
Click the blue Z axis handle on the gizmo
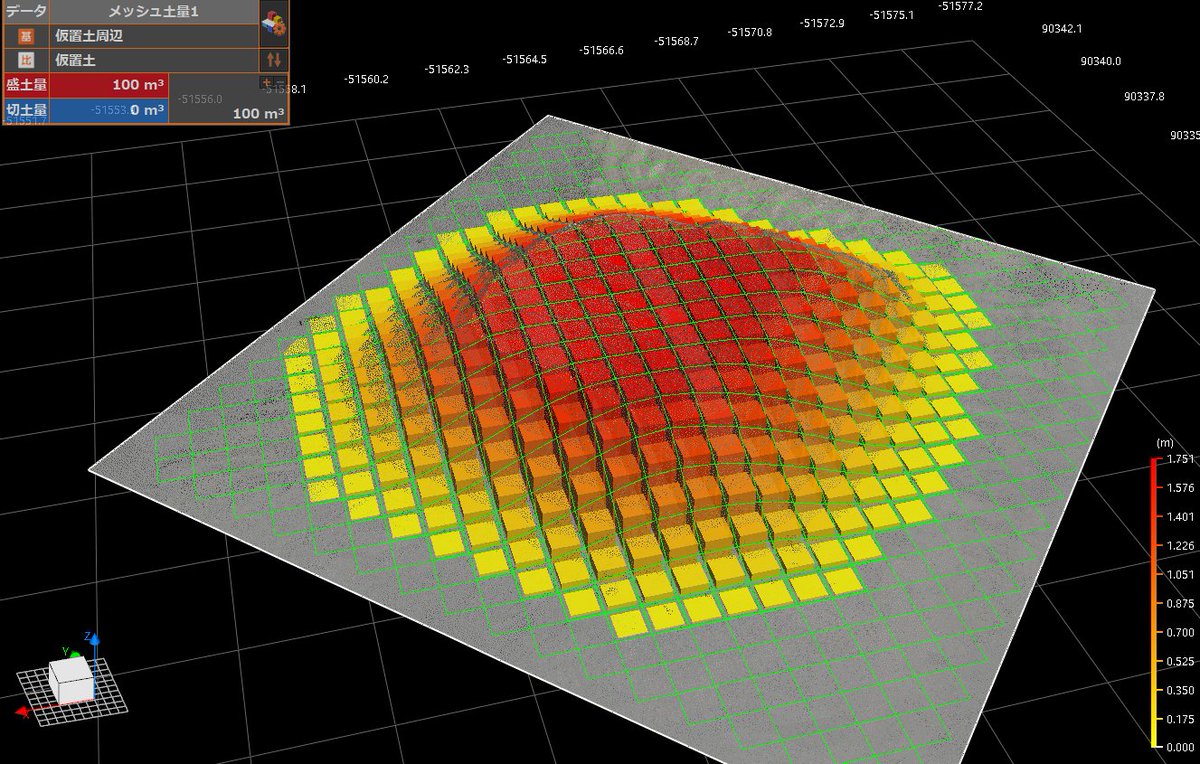tap(93, 637)
